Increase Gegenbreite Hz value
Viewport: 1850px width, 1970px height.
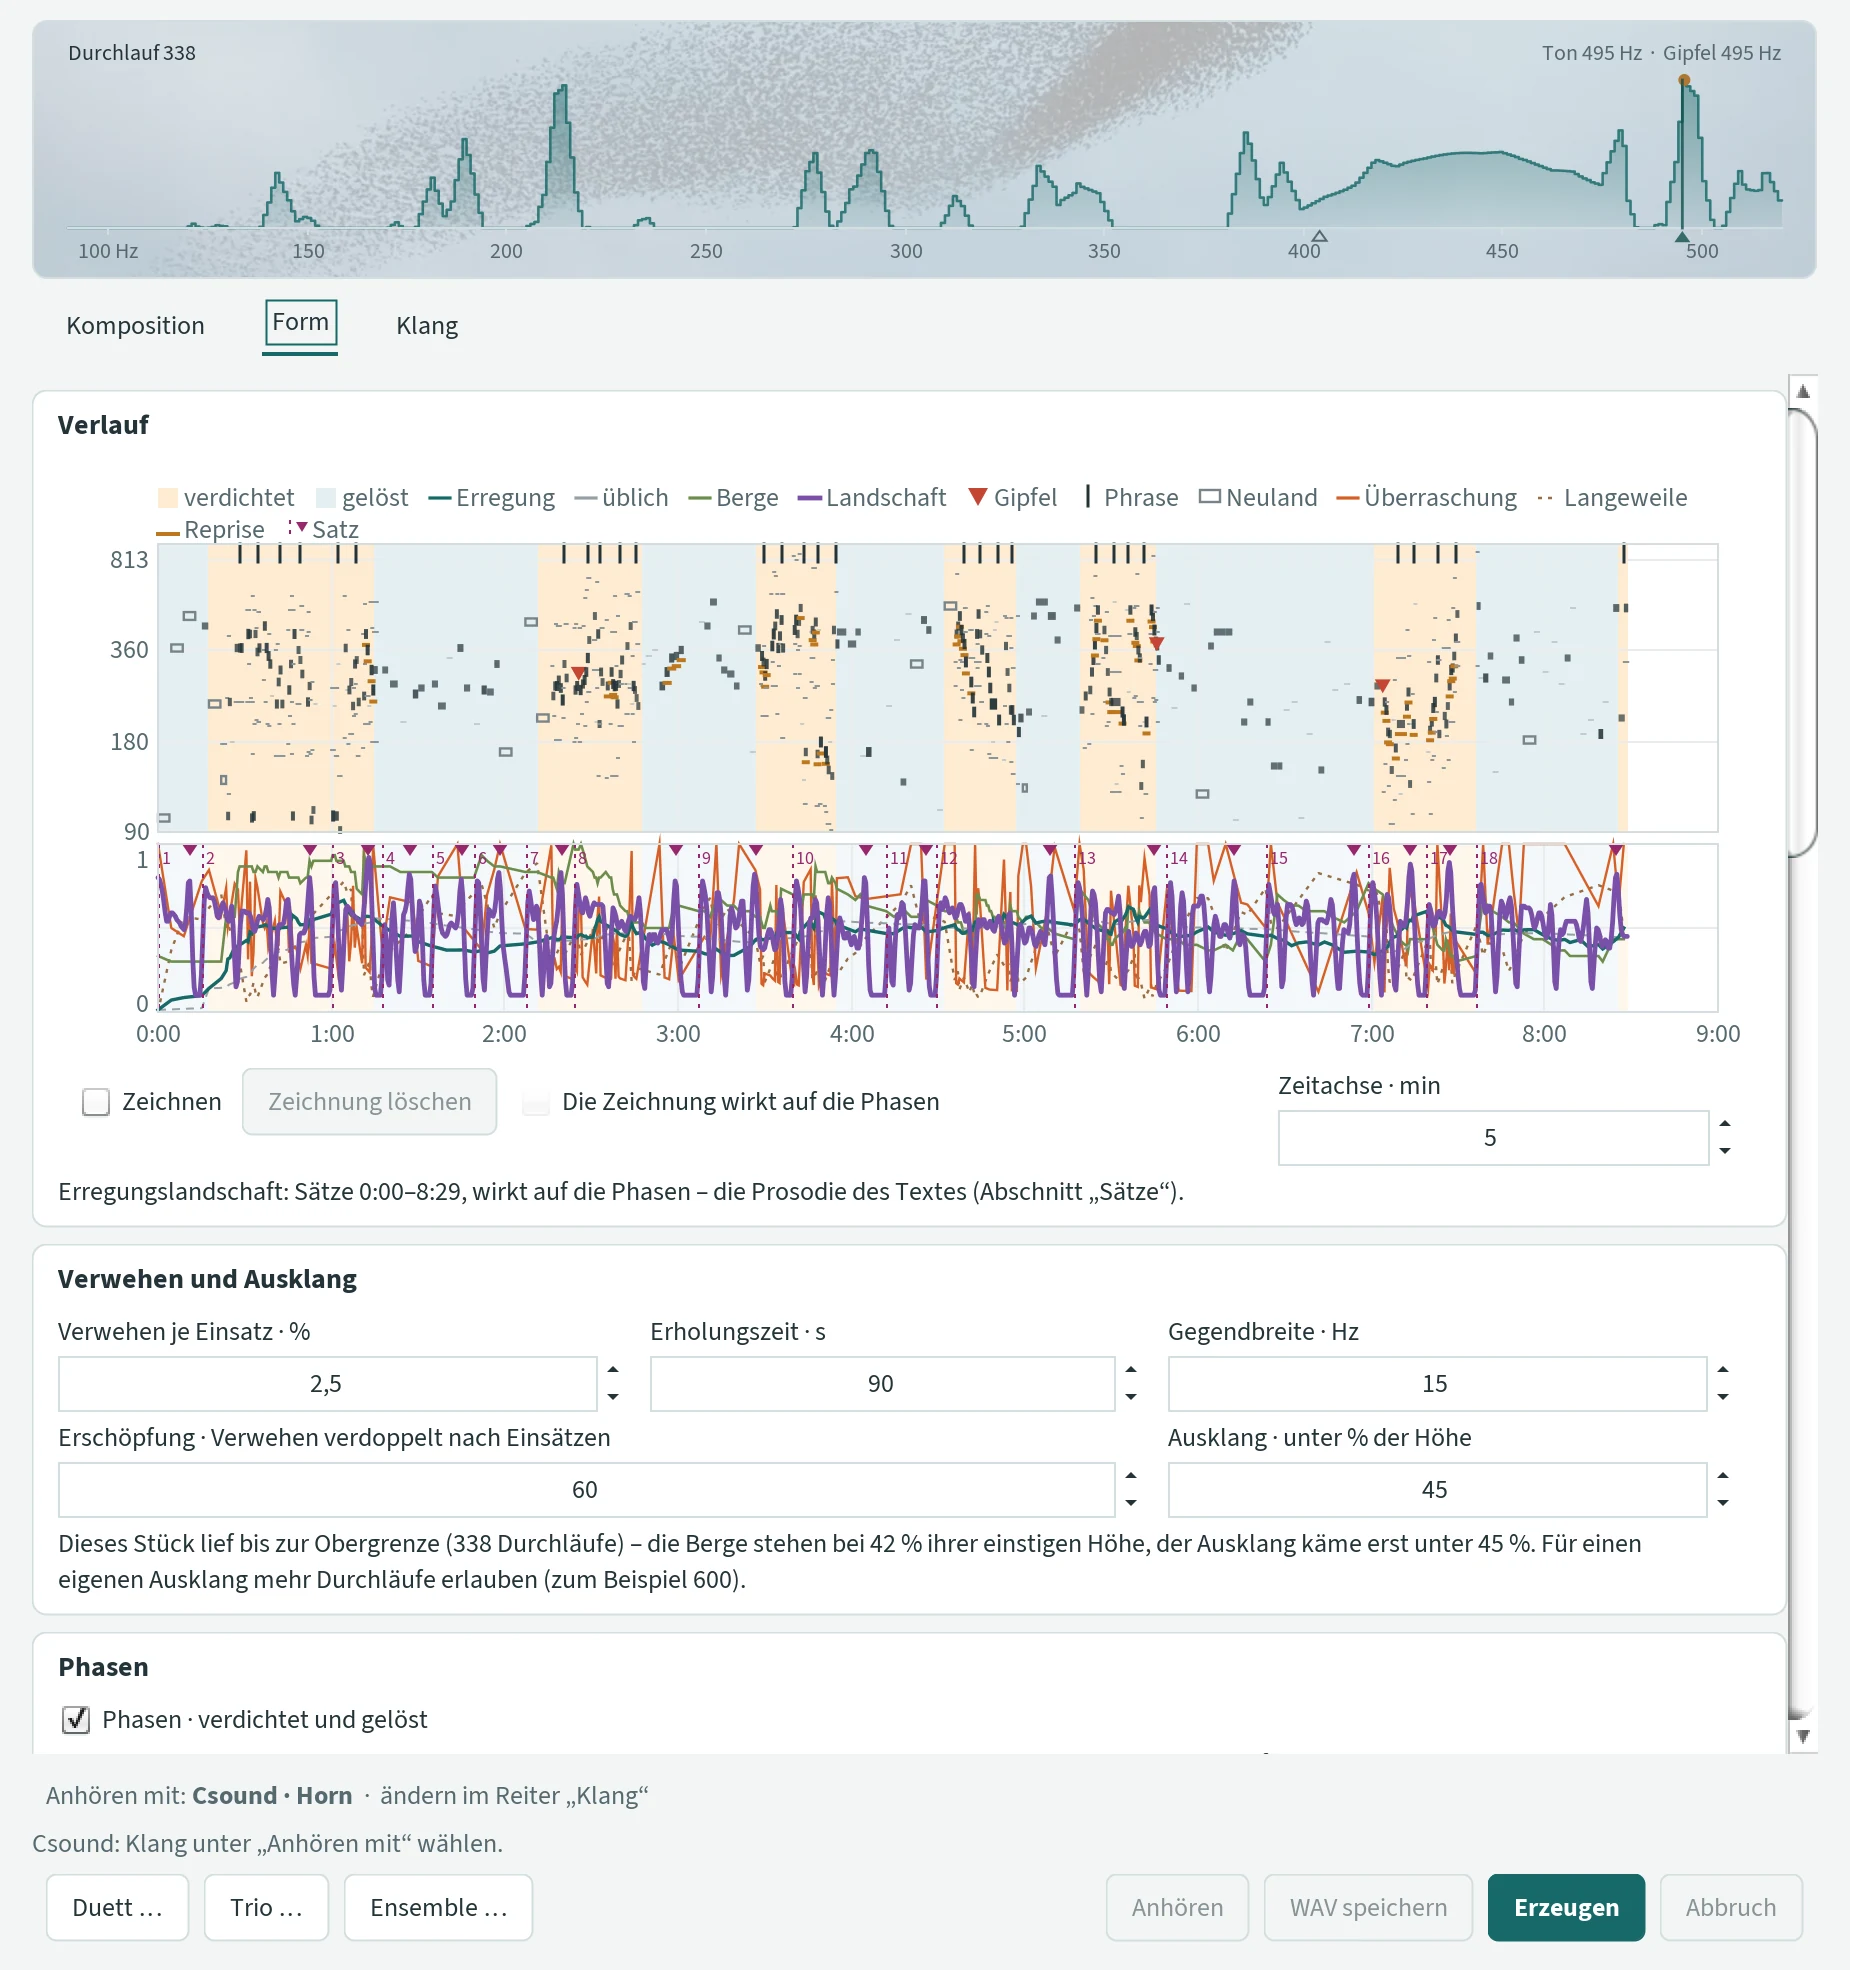coord(1723,1370)
